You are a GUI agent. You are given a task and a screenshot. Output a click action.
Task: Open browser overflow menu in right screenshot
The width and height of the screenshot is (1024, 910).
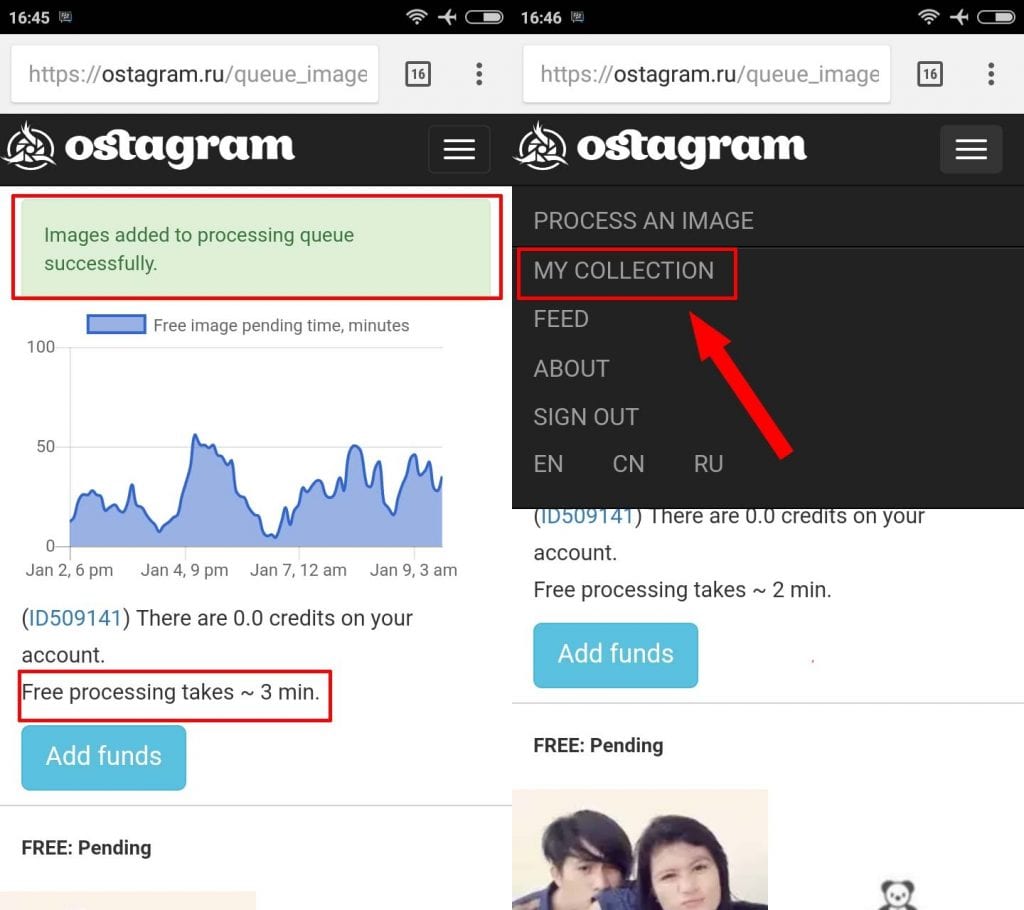click(x=991, y=74)
